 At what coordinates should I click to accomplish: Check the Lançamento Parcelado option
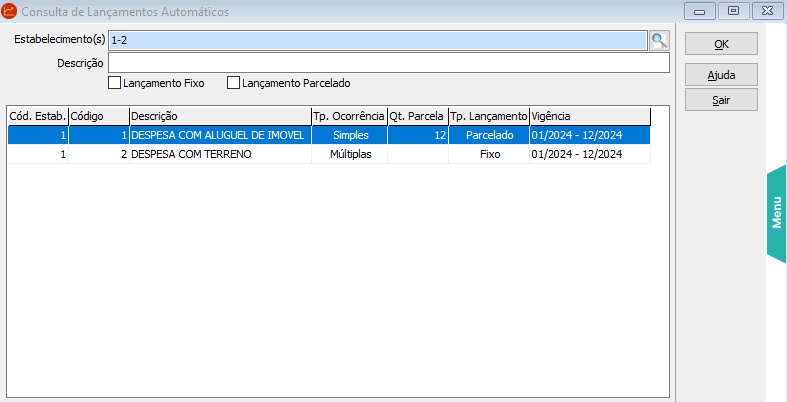tap(234, 83)
